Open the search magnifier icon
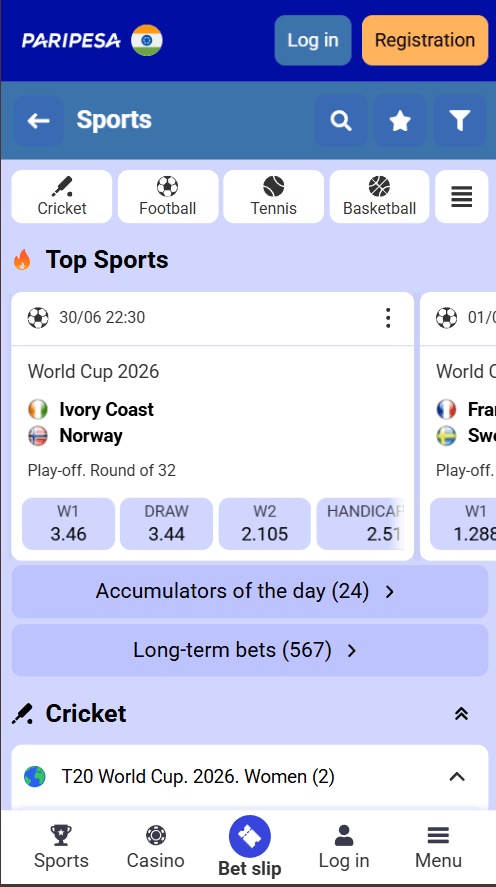This screenshot has width=496, height=887. coord(341,120)
